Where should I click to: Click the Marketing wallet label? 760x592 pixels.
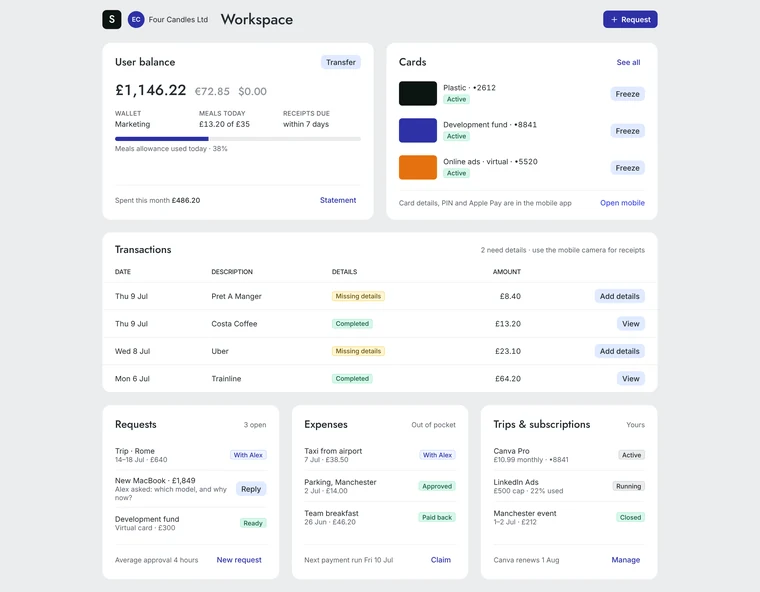tap(132, 124)
